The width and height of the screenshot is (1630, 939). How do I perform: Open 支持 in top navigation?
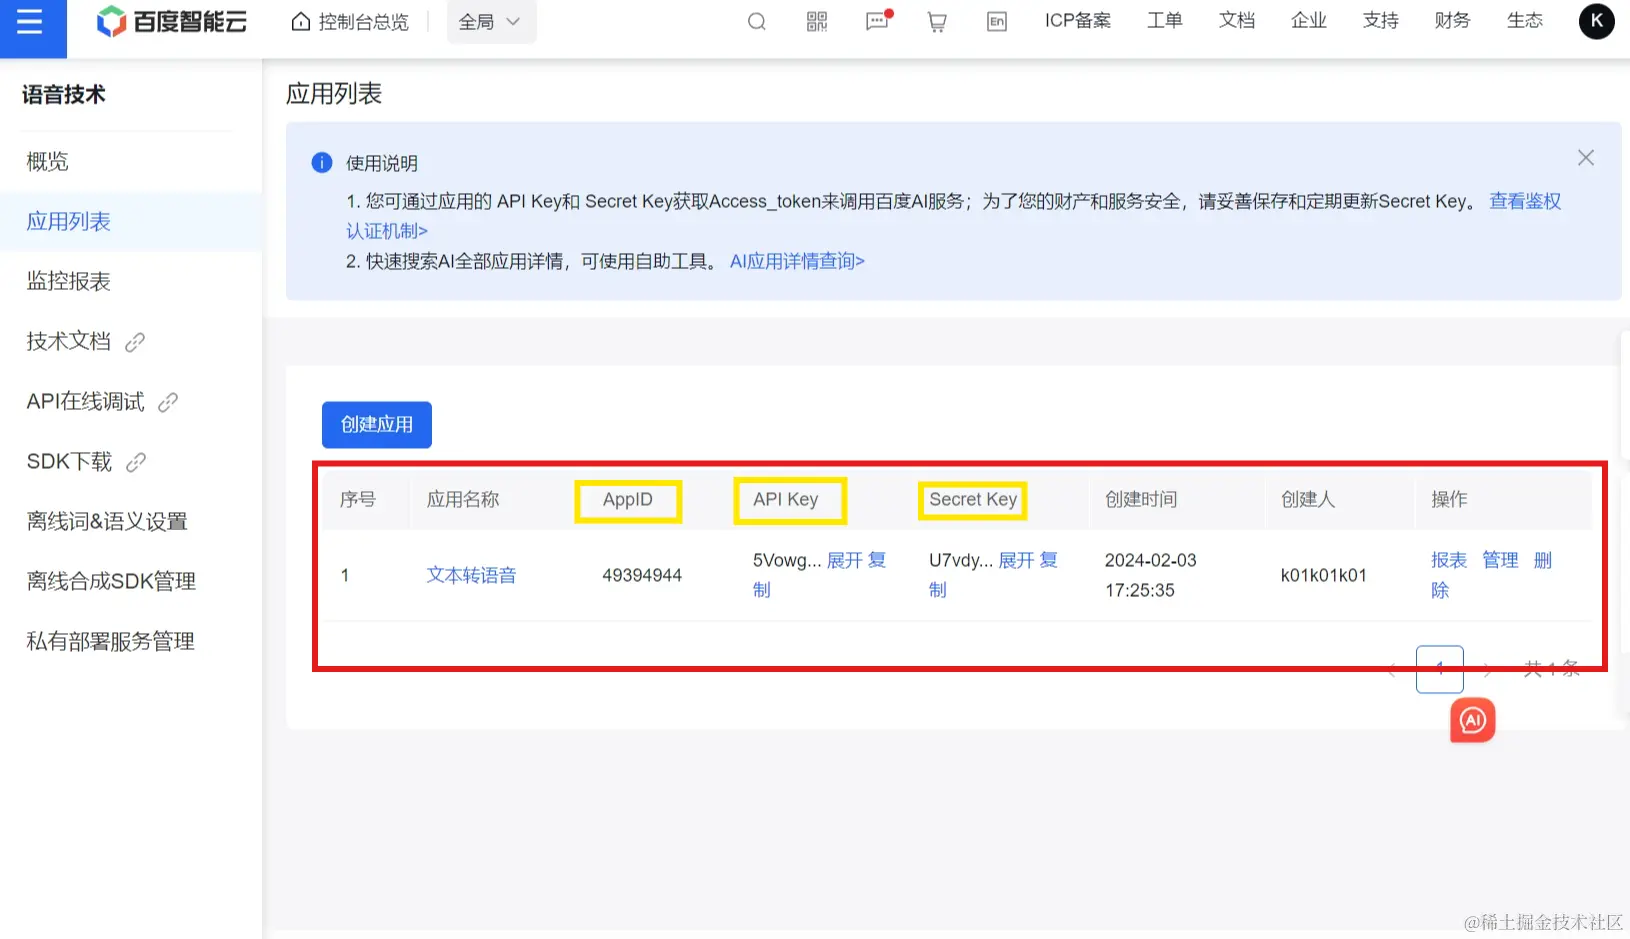pyautogui.click(x=1381, y=21)
